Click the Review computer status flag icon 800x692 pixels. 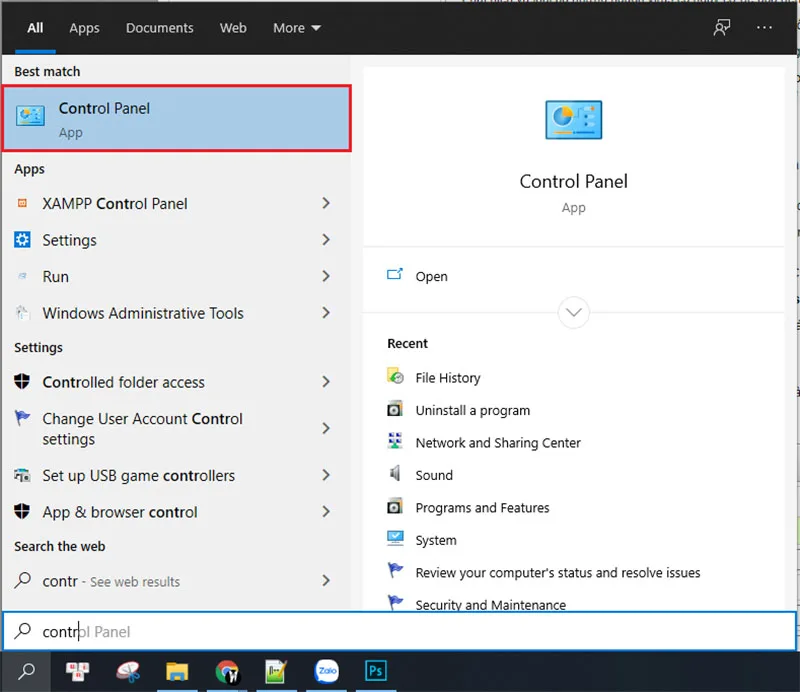point(395,570)
